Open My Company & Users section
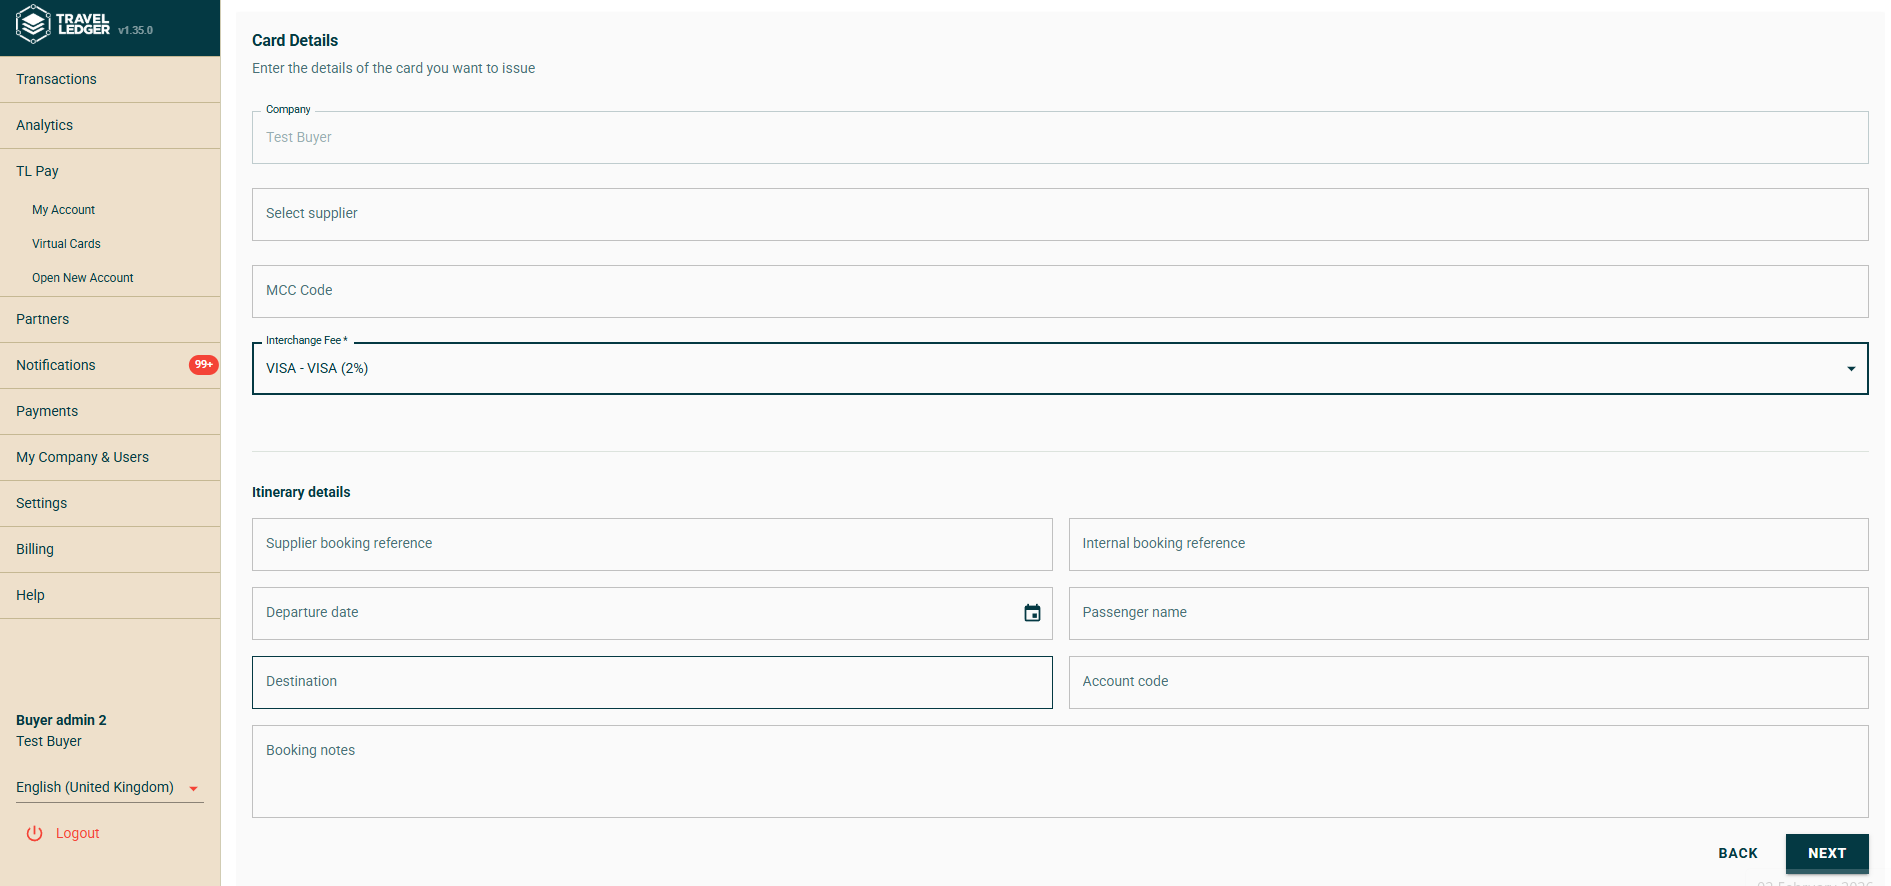This screenshot has height=886, width=1891. coord(82,457)
